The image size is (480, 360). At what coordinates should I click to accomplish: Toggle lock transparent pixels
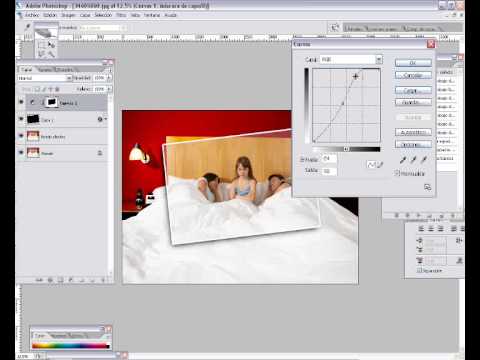tap(37, 89)
